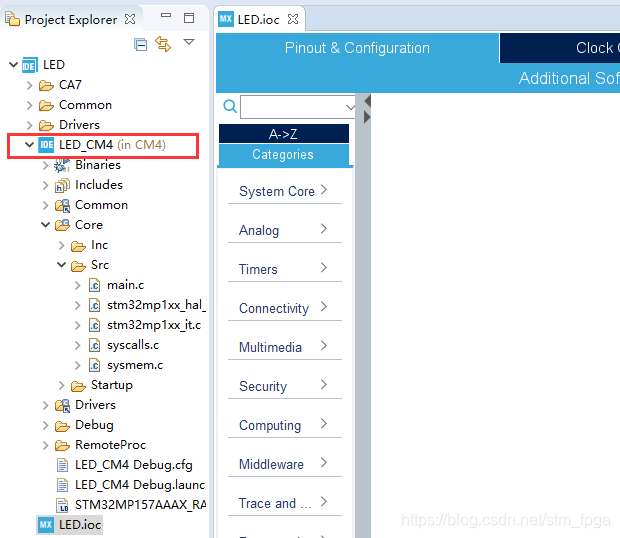Select the stm32mp1xx_hal_ source file
The image size is (620, 538).
tap(156, 305)
